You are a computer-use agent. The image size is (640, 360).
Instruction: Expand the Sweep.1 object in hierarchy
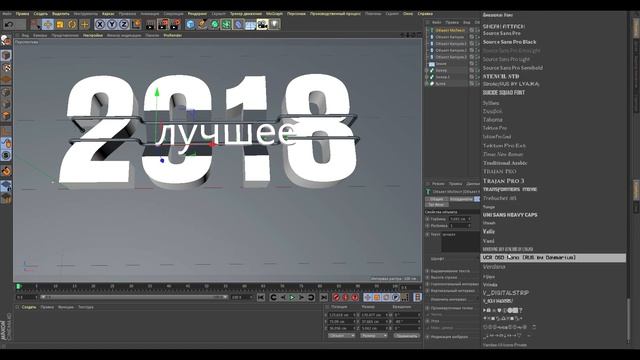[x=427, y=77]
